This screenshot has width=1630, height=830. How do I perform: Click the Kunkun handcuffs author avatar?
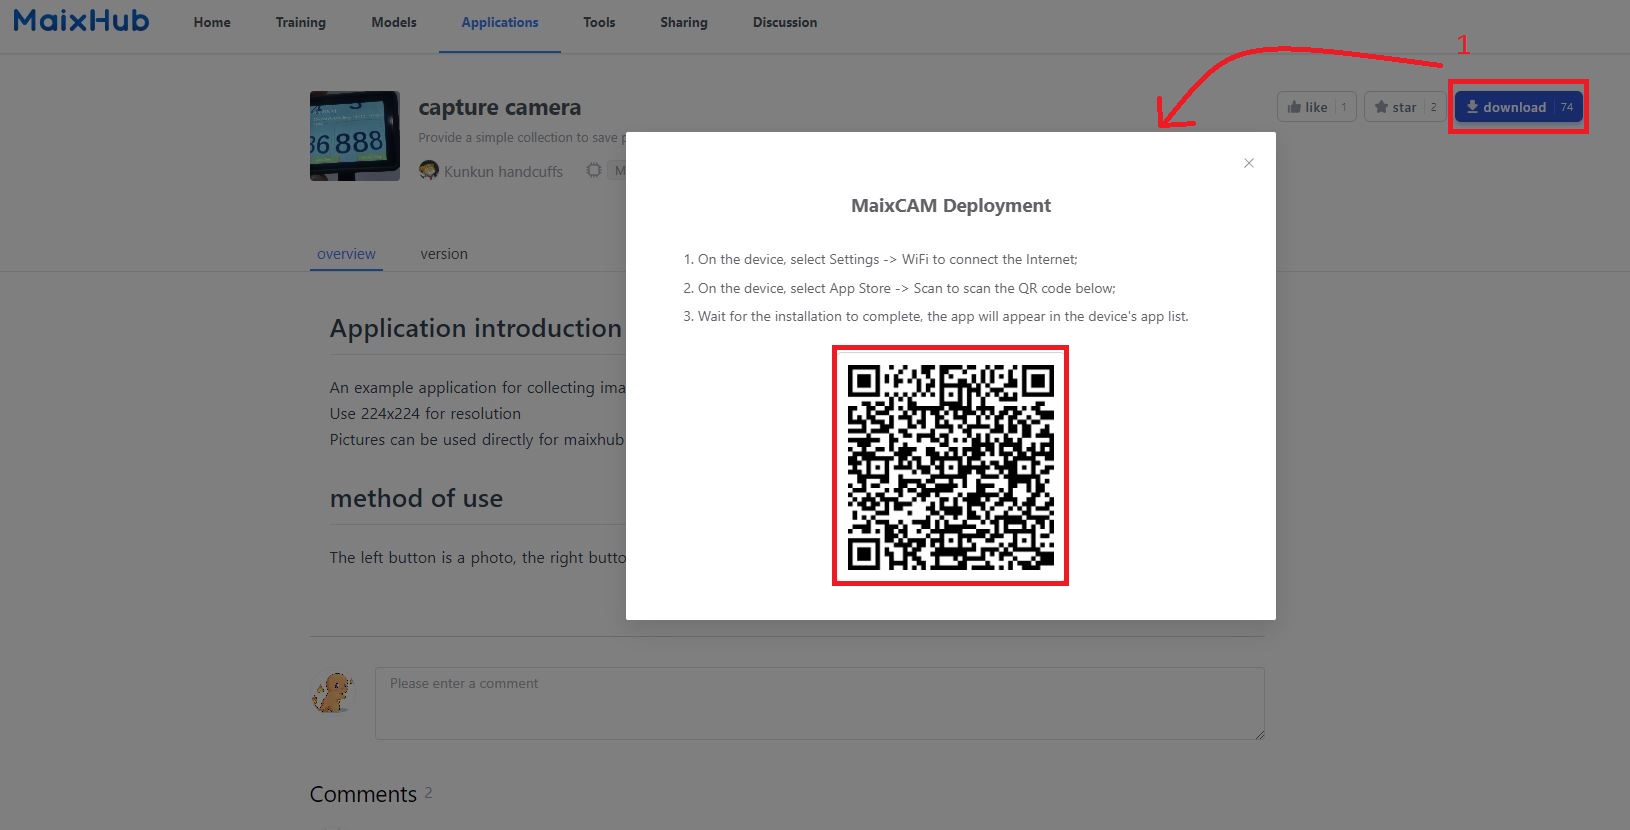(x=429, y=171)
